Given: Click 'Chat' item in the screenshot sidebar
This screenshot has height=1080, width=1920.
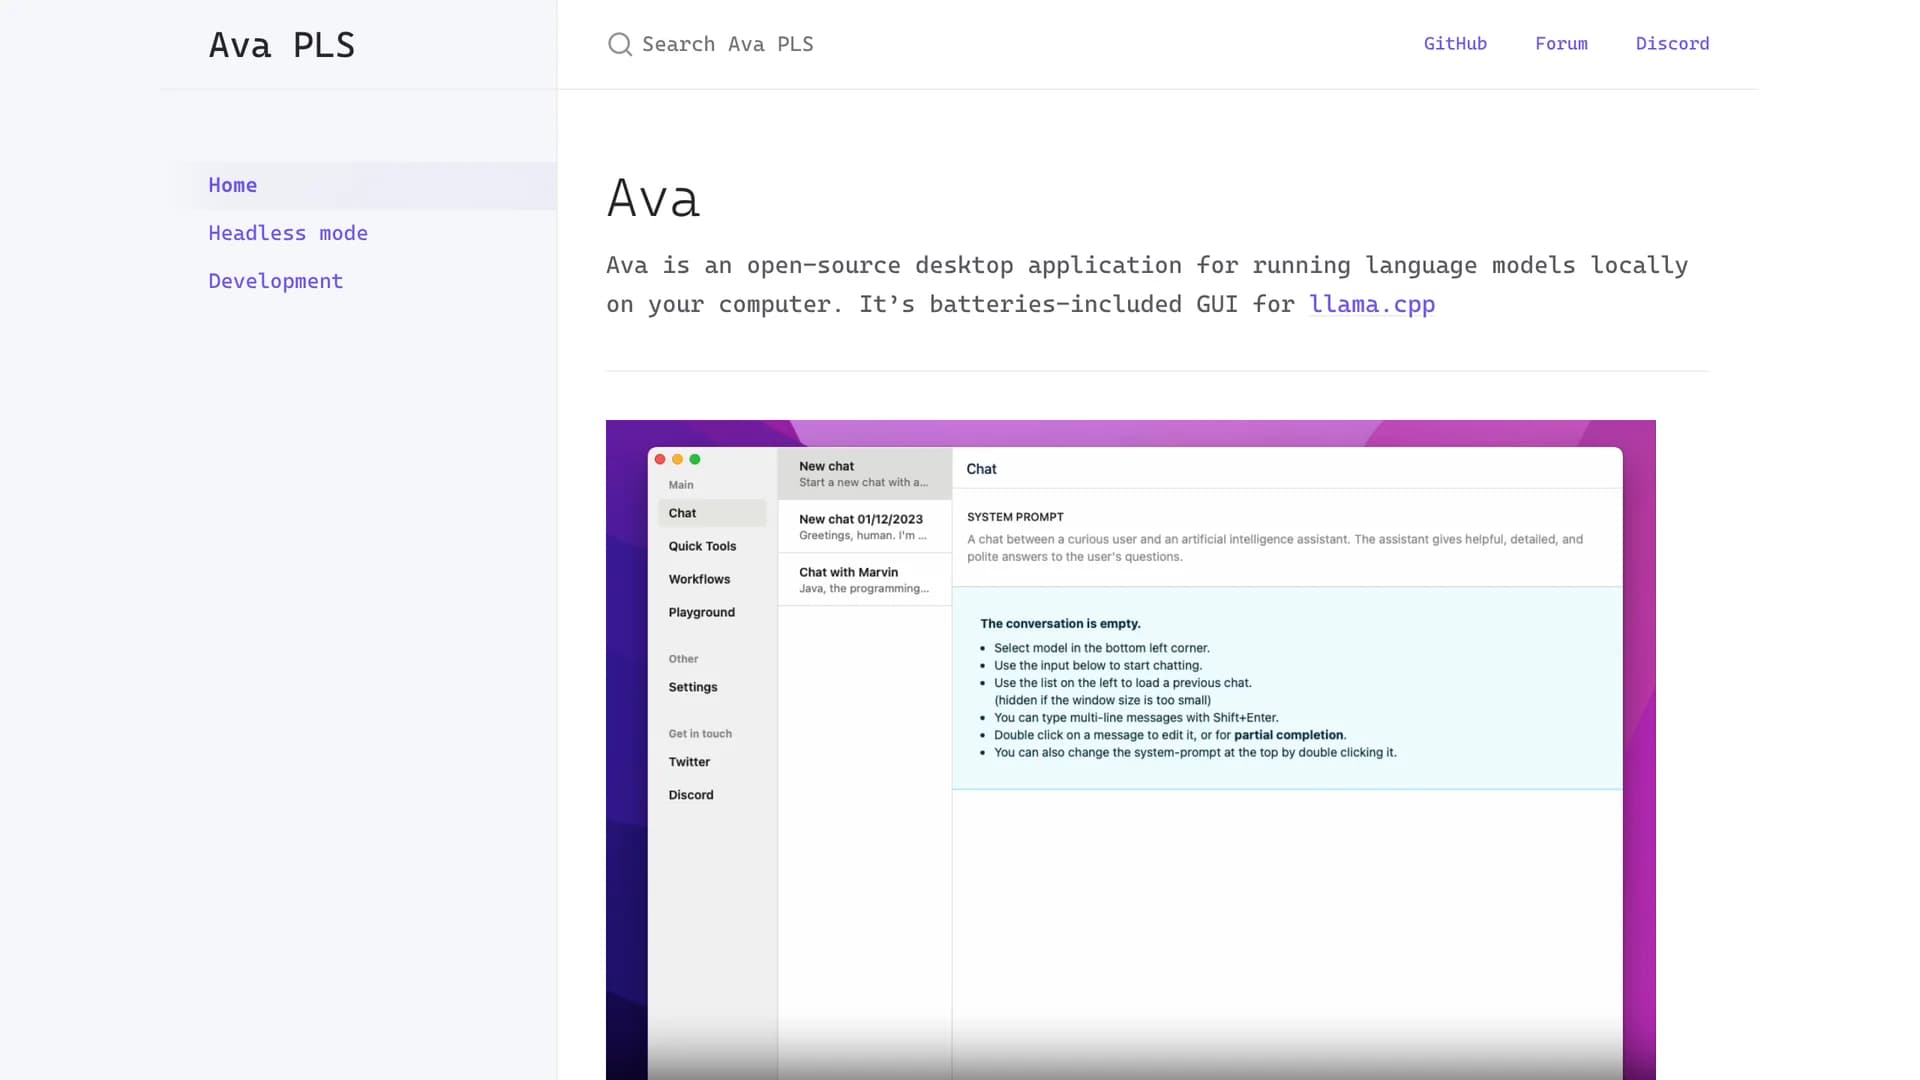Looking at the screenshot, I should 712,513.
